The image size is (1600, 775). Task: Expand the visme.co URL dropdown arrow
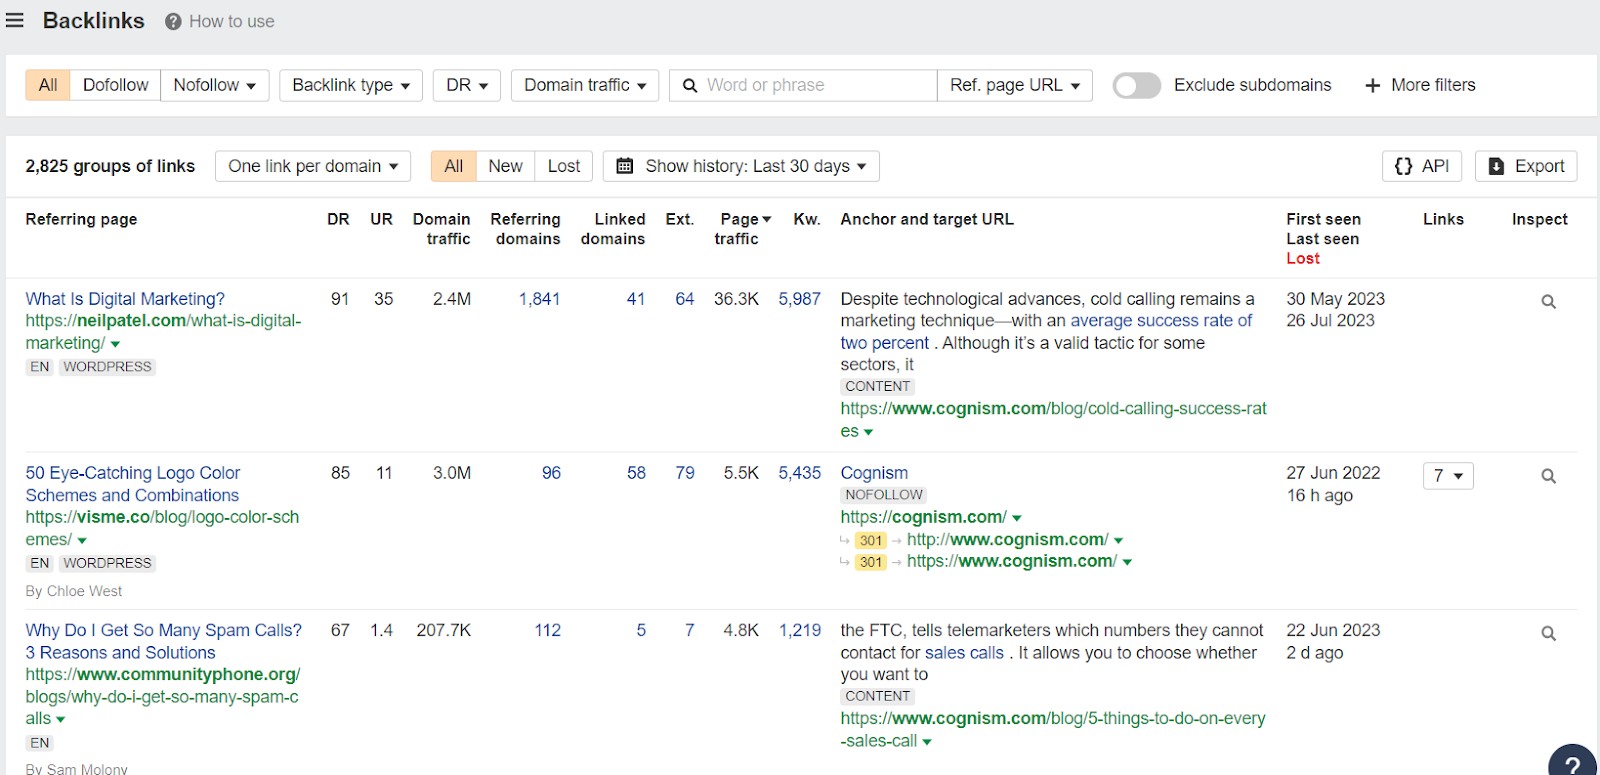coord(82,541)
